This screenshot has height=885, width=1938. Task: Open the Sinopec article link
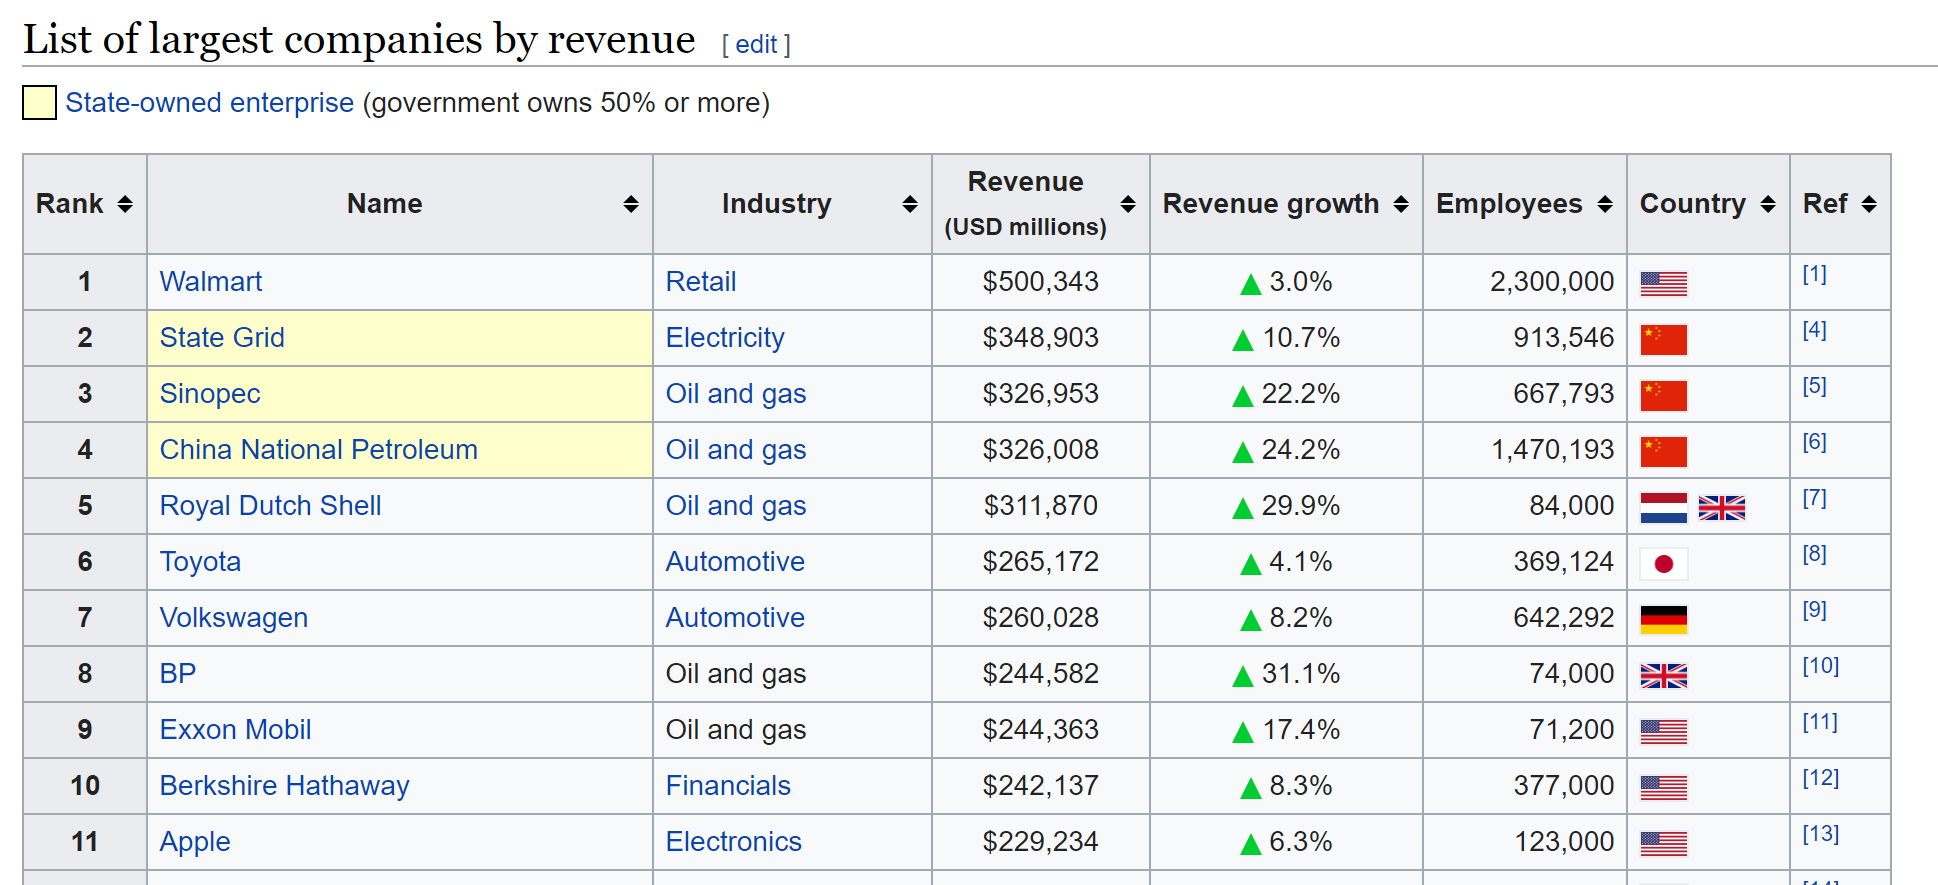[x=210, y=394]
